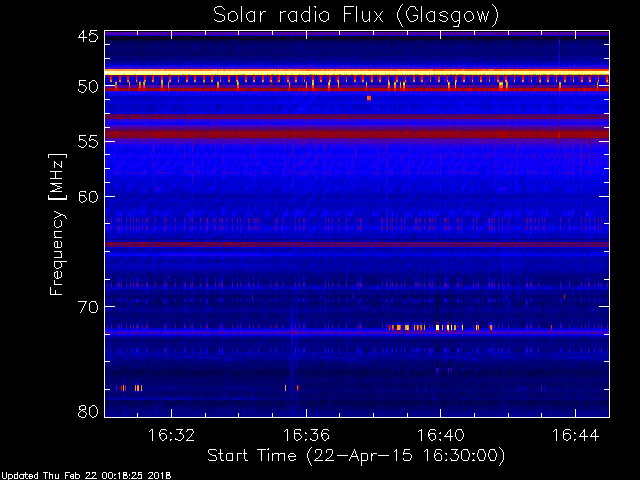Click the thin red band between 60 and 70 MHz
Image resolution: width=640 pixels, height=480 pixels.
coord(357,244)
